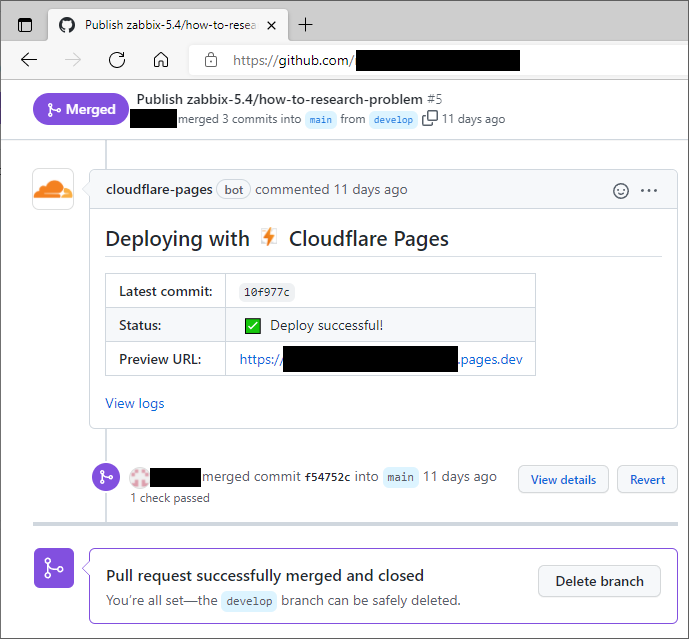The image size is (689, 639).
Task: Click the Latest commit: table label
Action: coord(166,291)
